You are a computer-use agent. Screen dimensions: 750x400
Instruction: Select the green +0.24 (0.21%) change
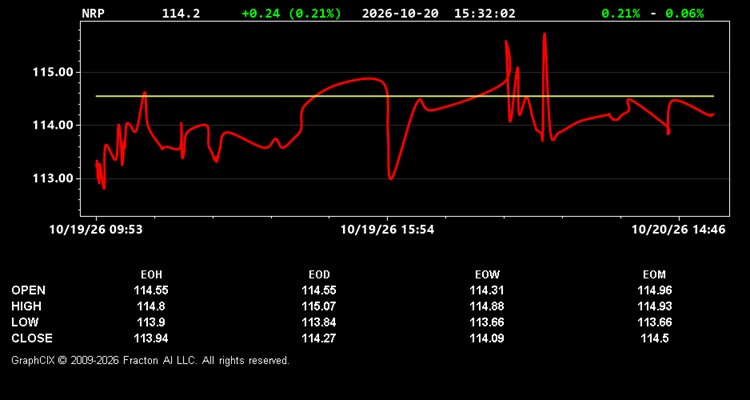click(291, 13)
